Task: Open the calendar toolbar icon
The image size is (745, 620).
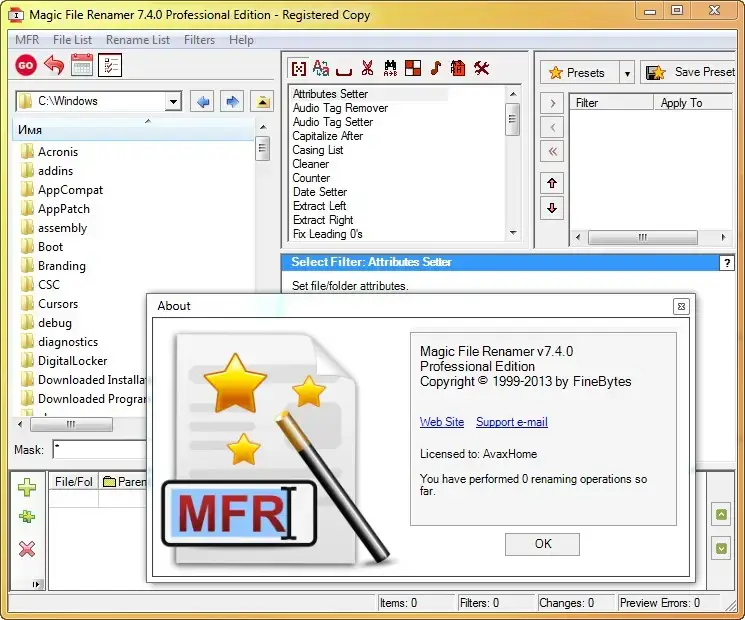Action: pyautogui.click(x=81, y=65)
